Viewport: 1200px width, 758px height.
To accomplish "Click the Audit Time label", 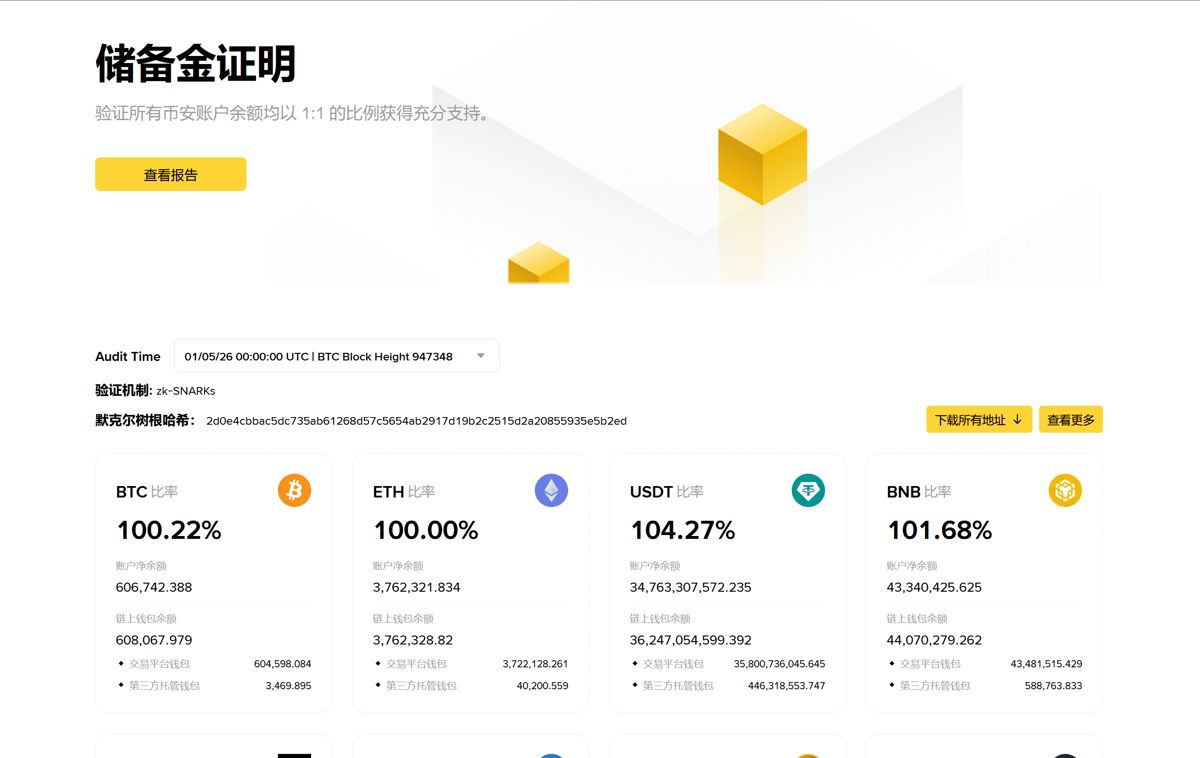I will coord(128,357).
